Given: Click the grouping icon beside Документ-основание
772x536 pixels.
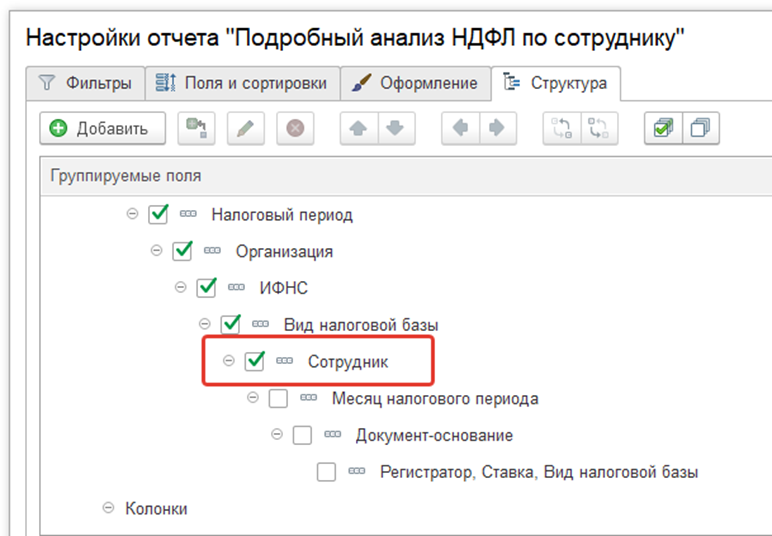Looking at the screenshot, I should point(333,434).
